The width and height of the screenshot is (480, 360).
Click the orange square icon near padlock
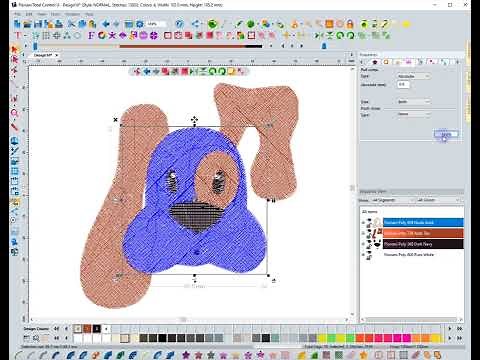pos(329,24)
